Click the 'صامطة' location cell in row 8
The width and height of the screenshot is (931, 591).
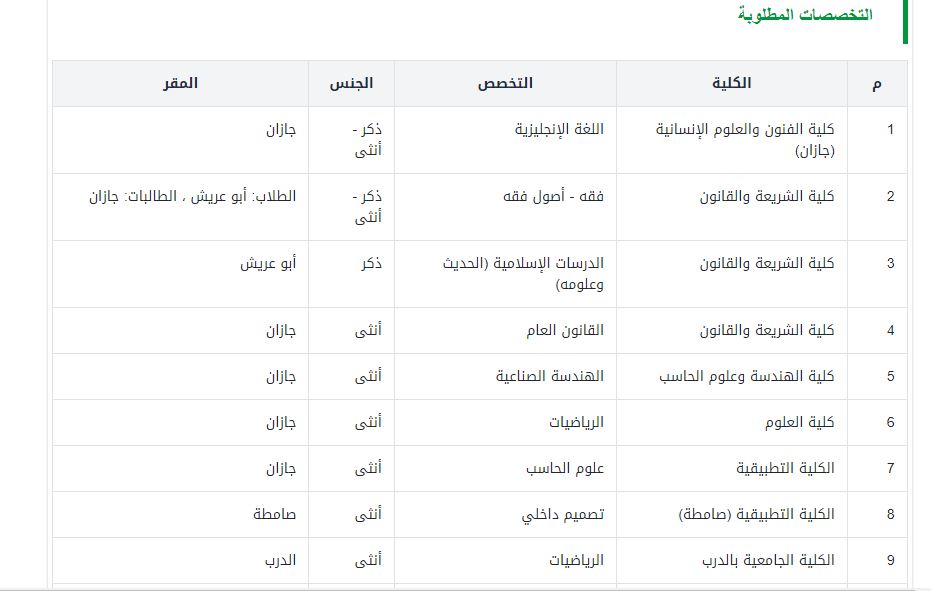[x=274, y=514]
